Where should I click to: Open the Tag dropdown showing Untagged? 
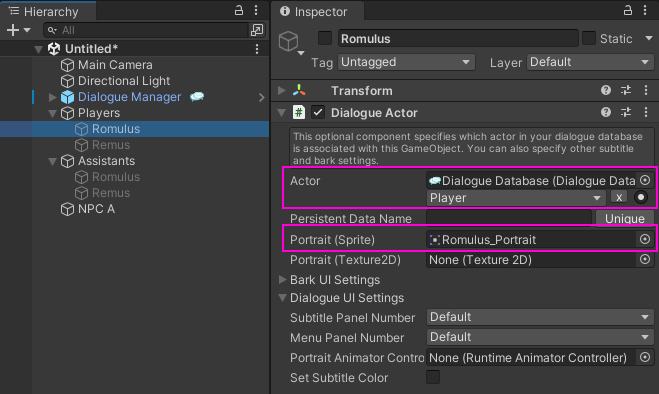coord(406,62)
